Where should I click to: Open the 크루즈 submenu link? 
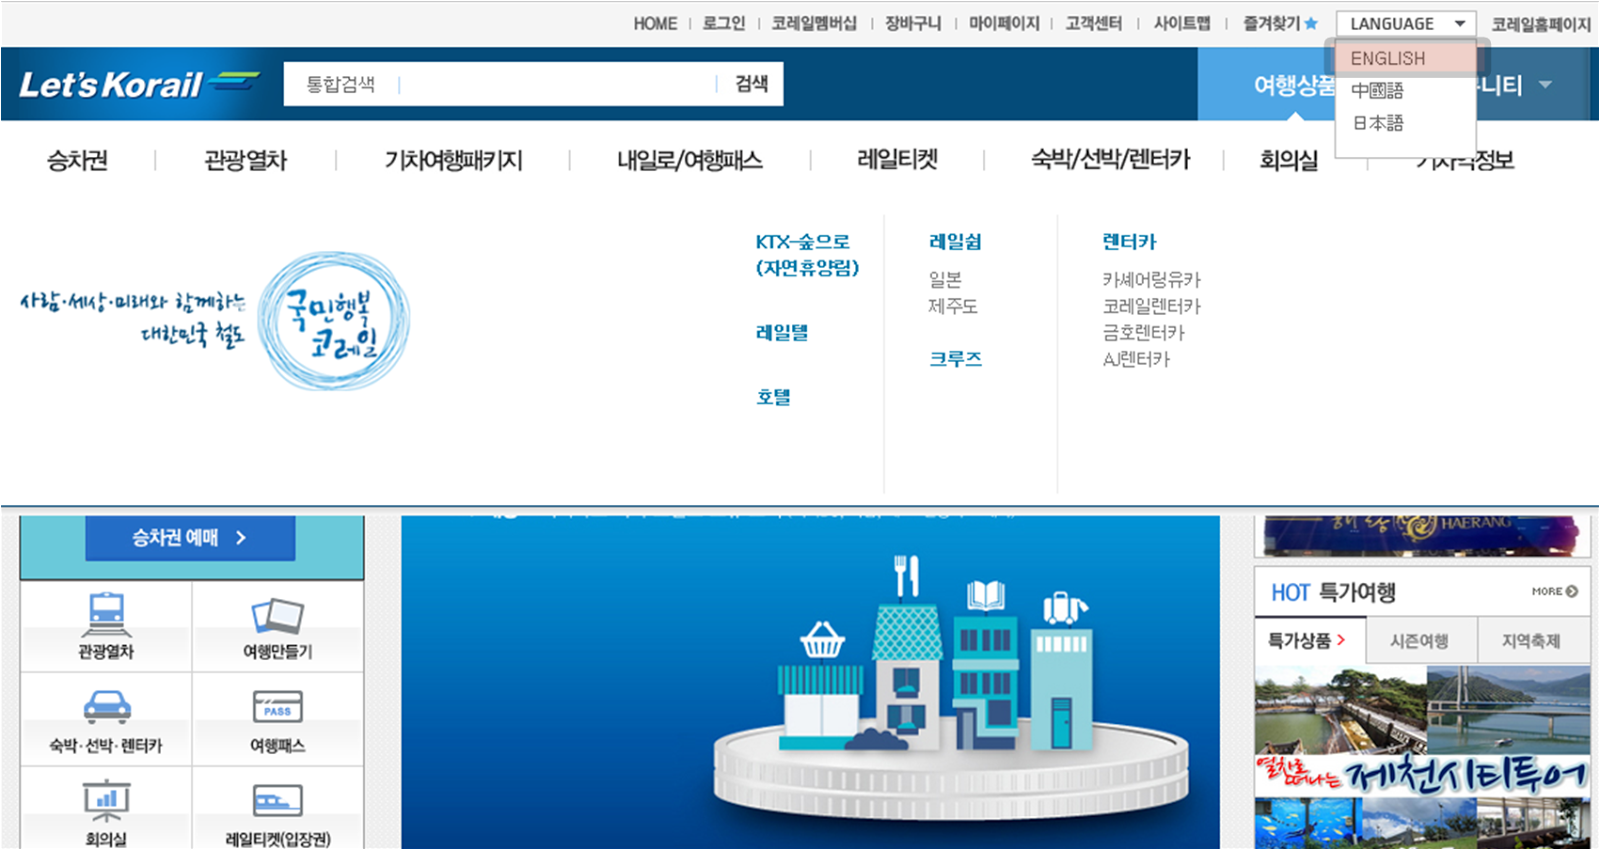point(955,359)
